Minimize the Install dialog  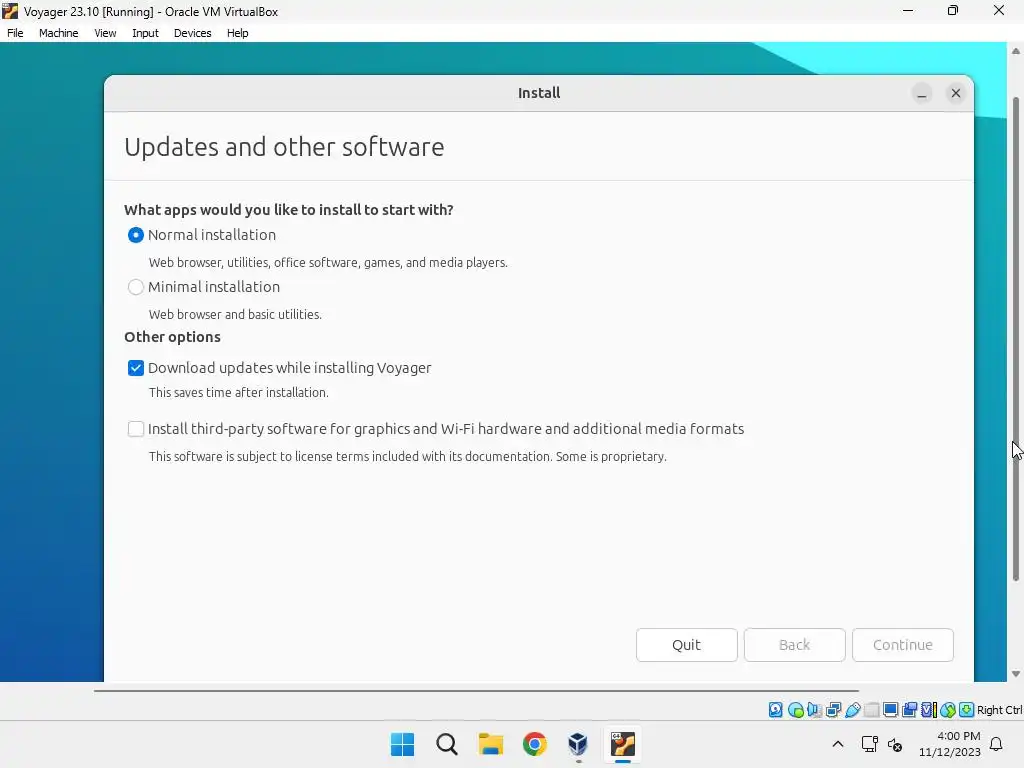click(x=921, y=93)
